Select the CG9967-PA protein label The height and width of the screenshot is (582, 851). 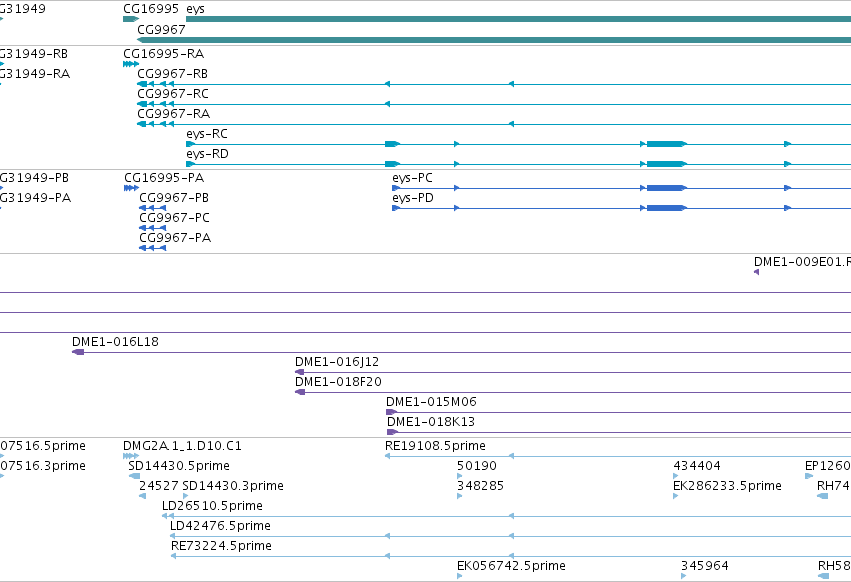click(x=175, y=238)
